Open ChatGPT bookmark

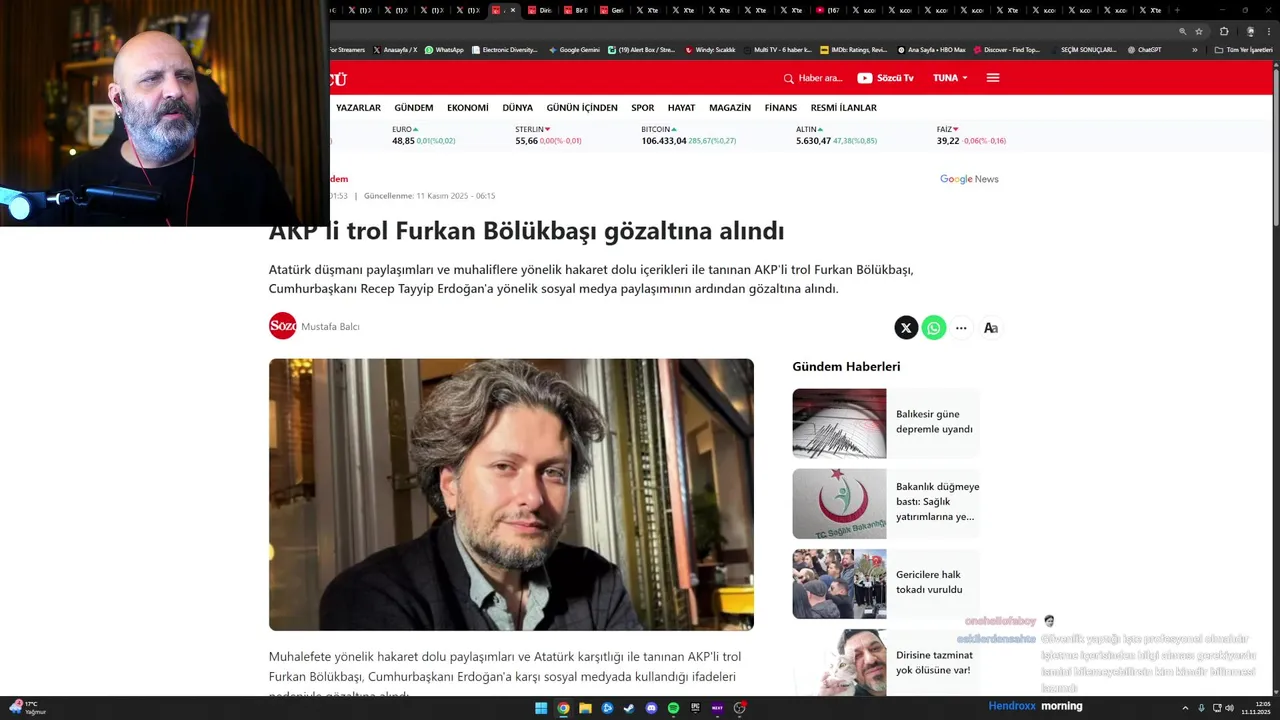pyautogui.click(x=1144, y=50)
